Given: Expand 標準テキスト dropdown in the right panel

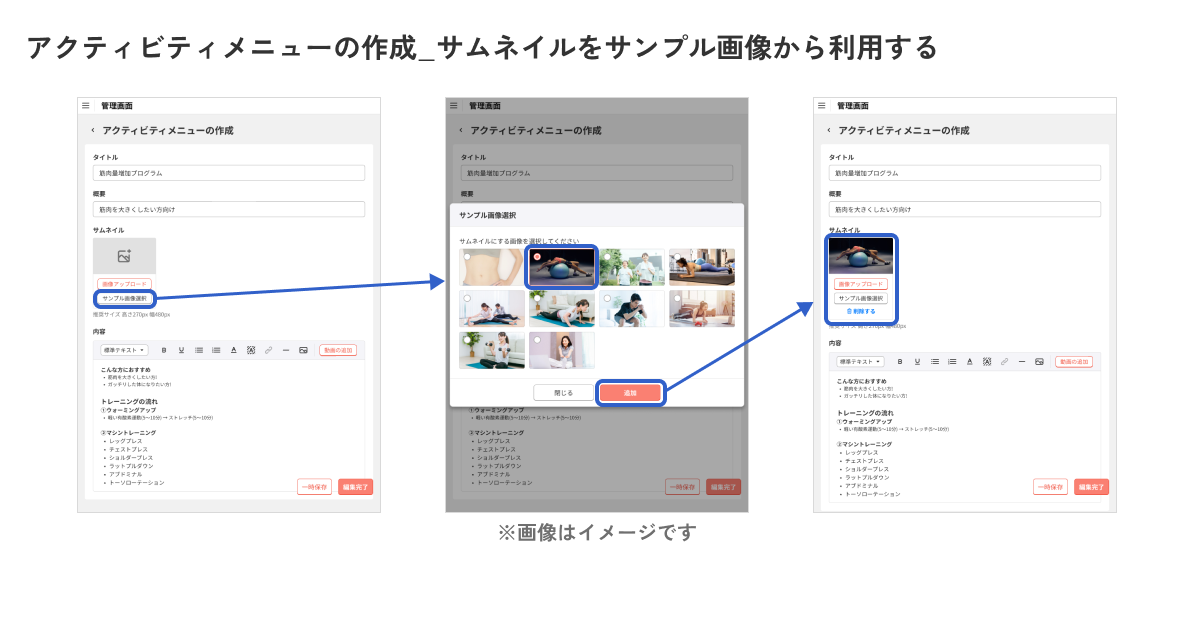Looking at the screenshot, I should click(860, 361).
